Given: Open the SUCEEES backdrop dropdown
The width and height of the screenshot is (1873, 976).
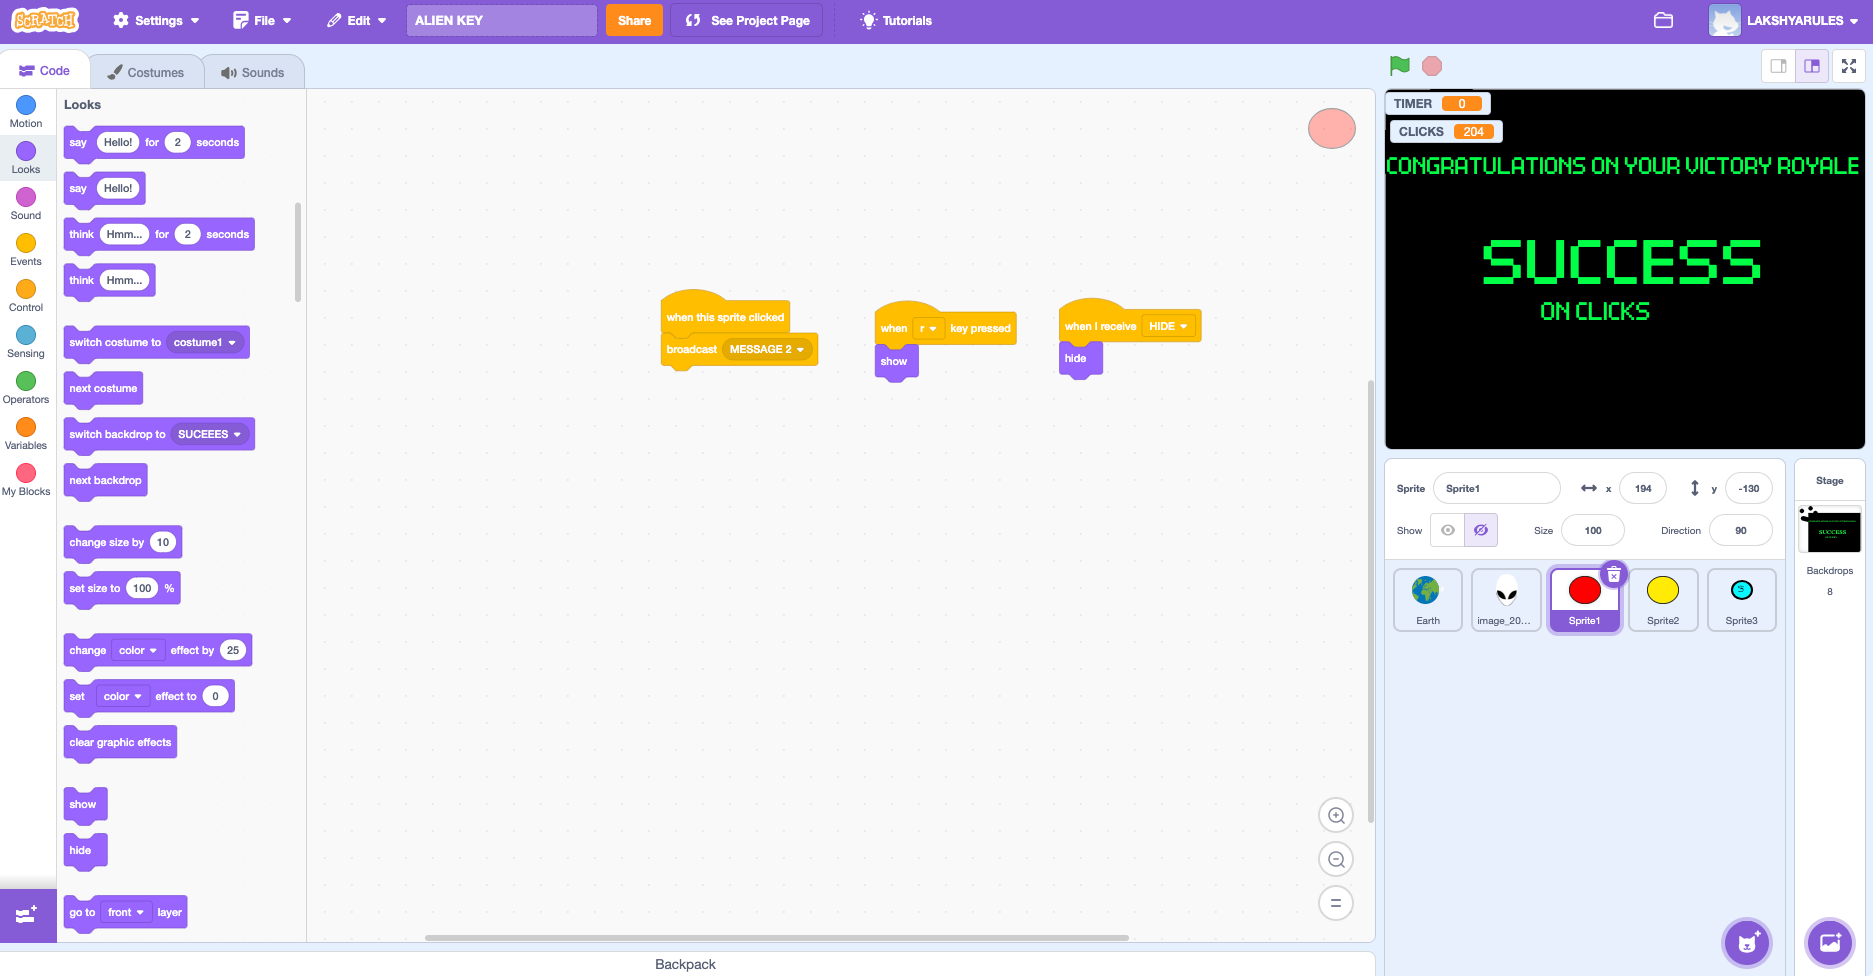Looking at the screenshot, I should tap(210, 434).
